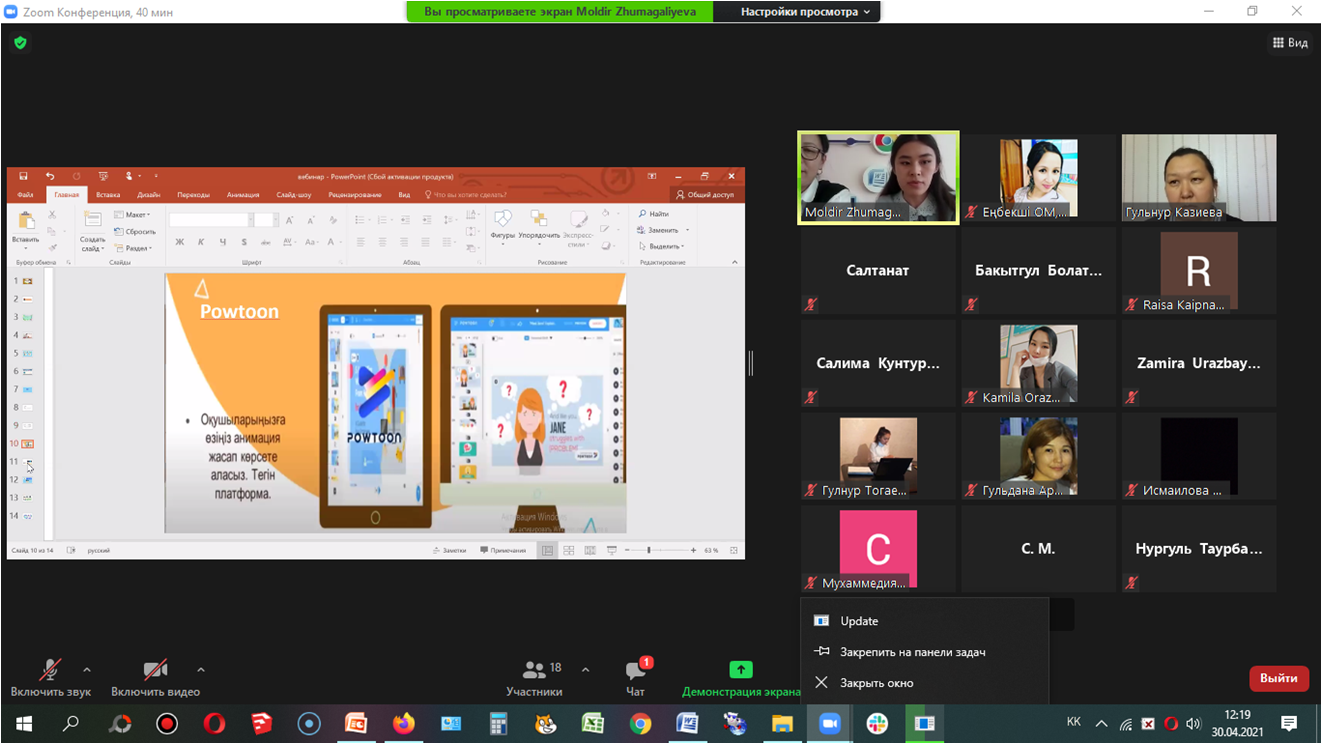1322x744 pixels.
Task: Turn on camera with Включить видео
Action: pyautogui.click(x=155, y=677)
